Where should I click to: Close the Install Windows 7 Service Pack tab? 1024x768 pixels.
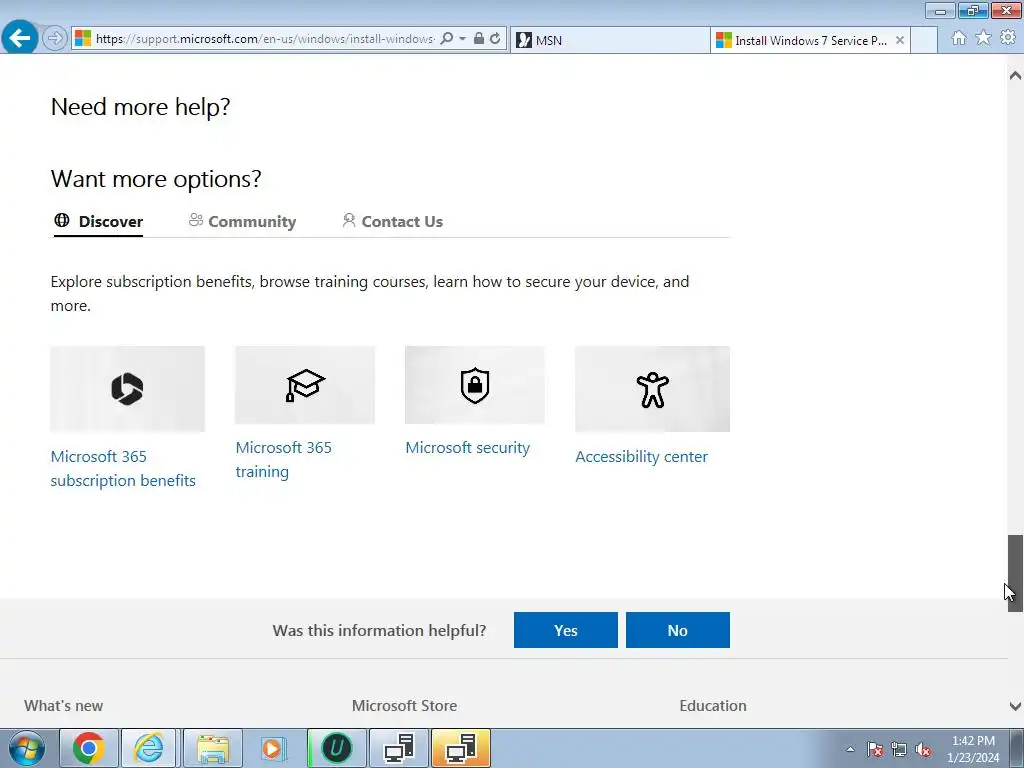[x=900, y=40]
